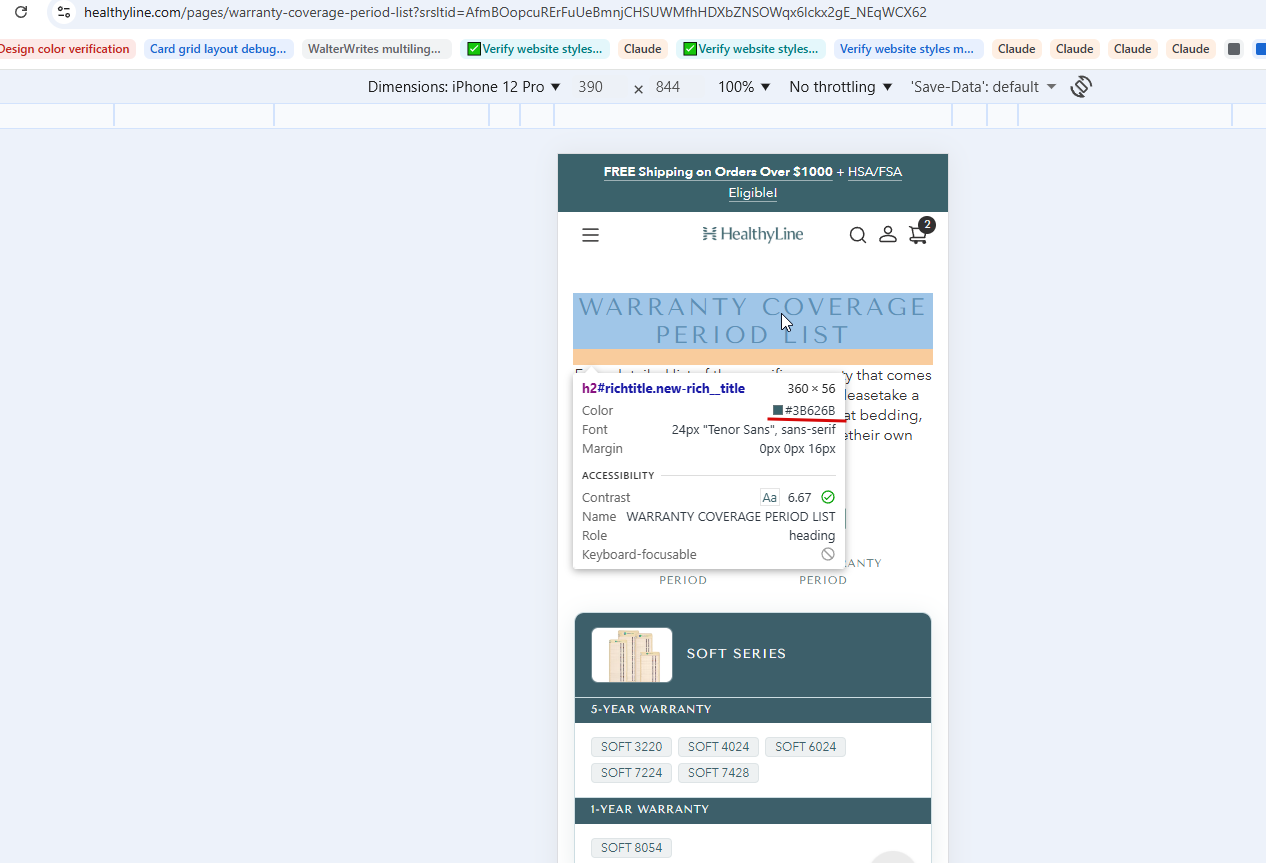Rotate the device viewport orientation
The height and width of the screenshot is (863, 1266).
[1080, 87]
